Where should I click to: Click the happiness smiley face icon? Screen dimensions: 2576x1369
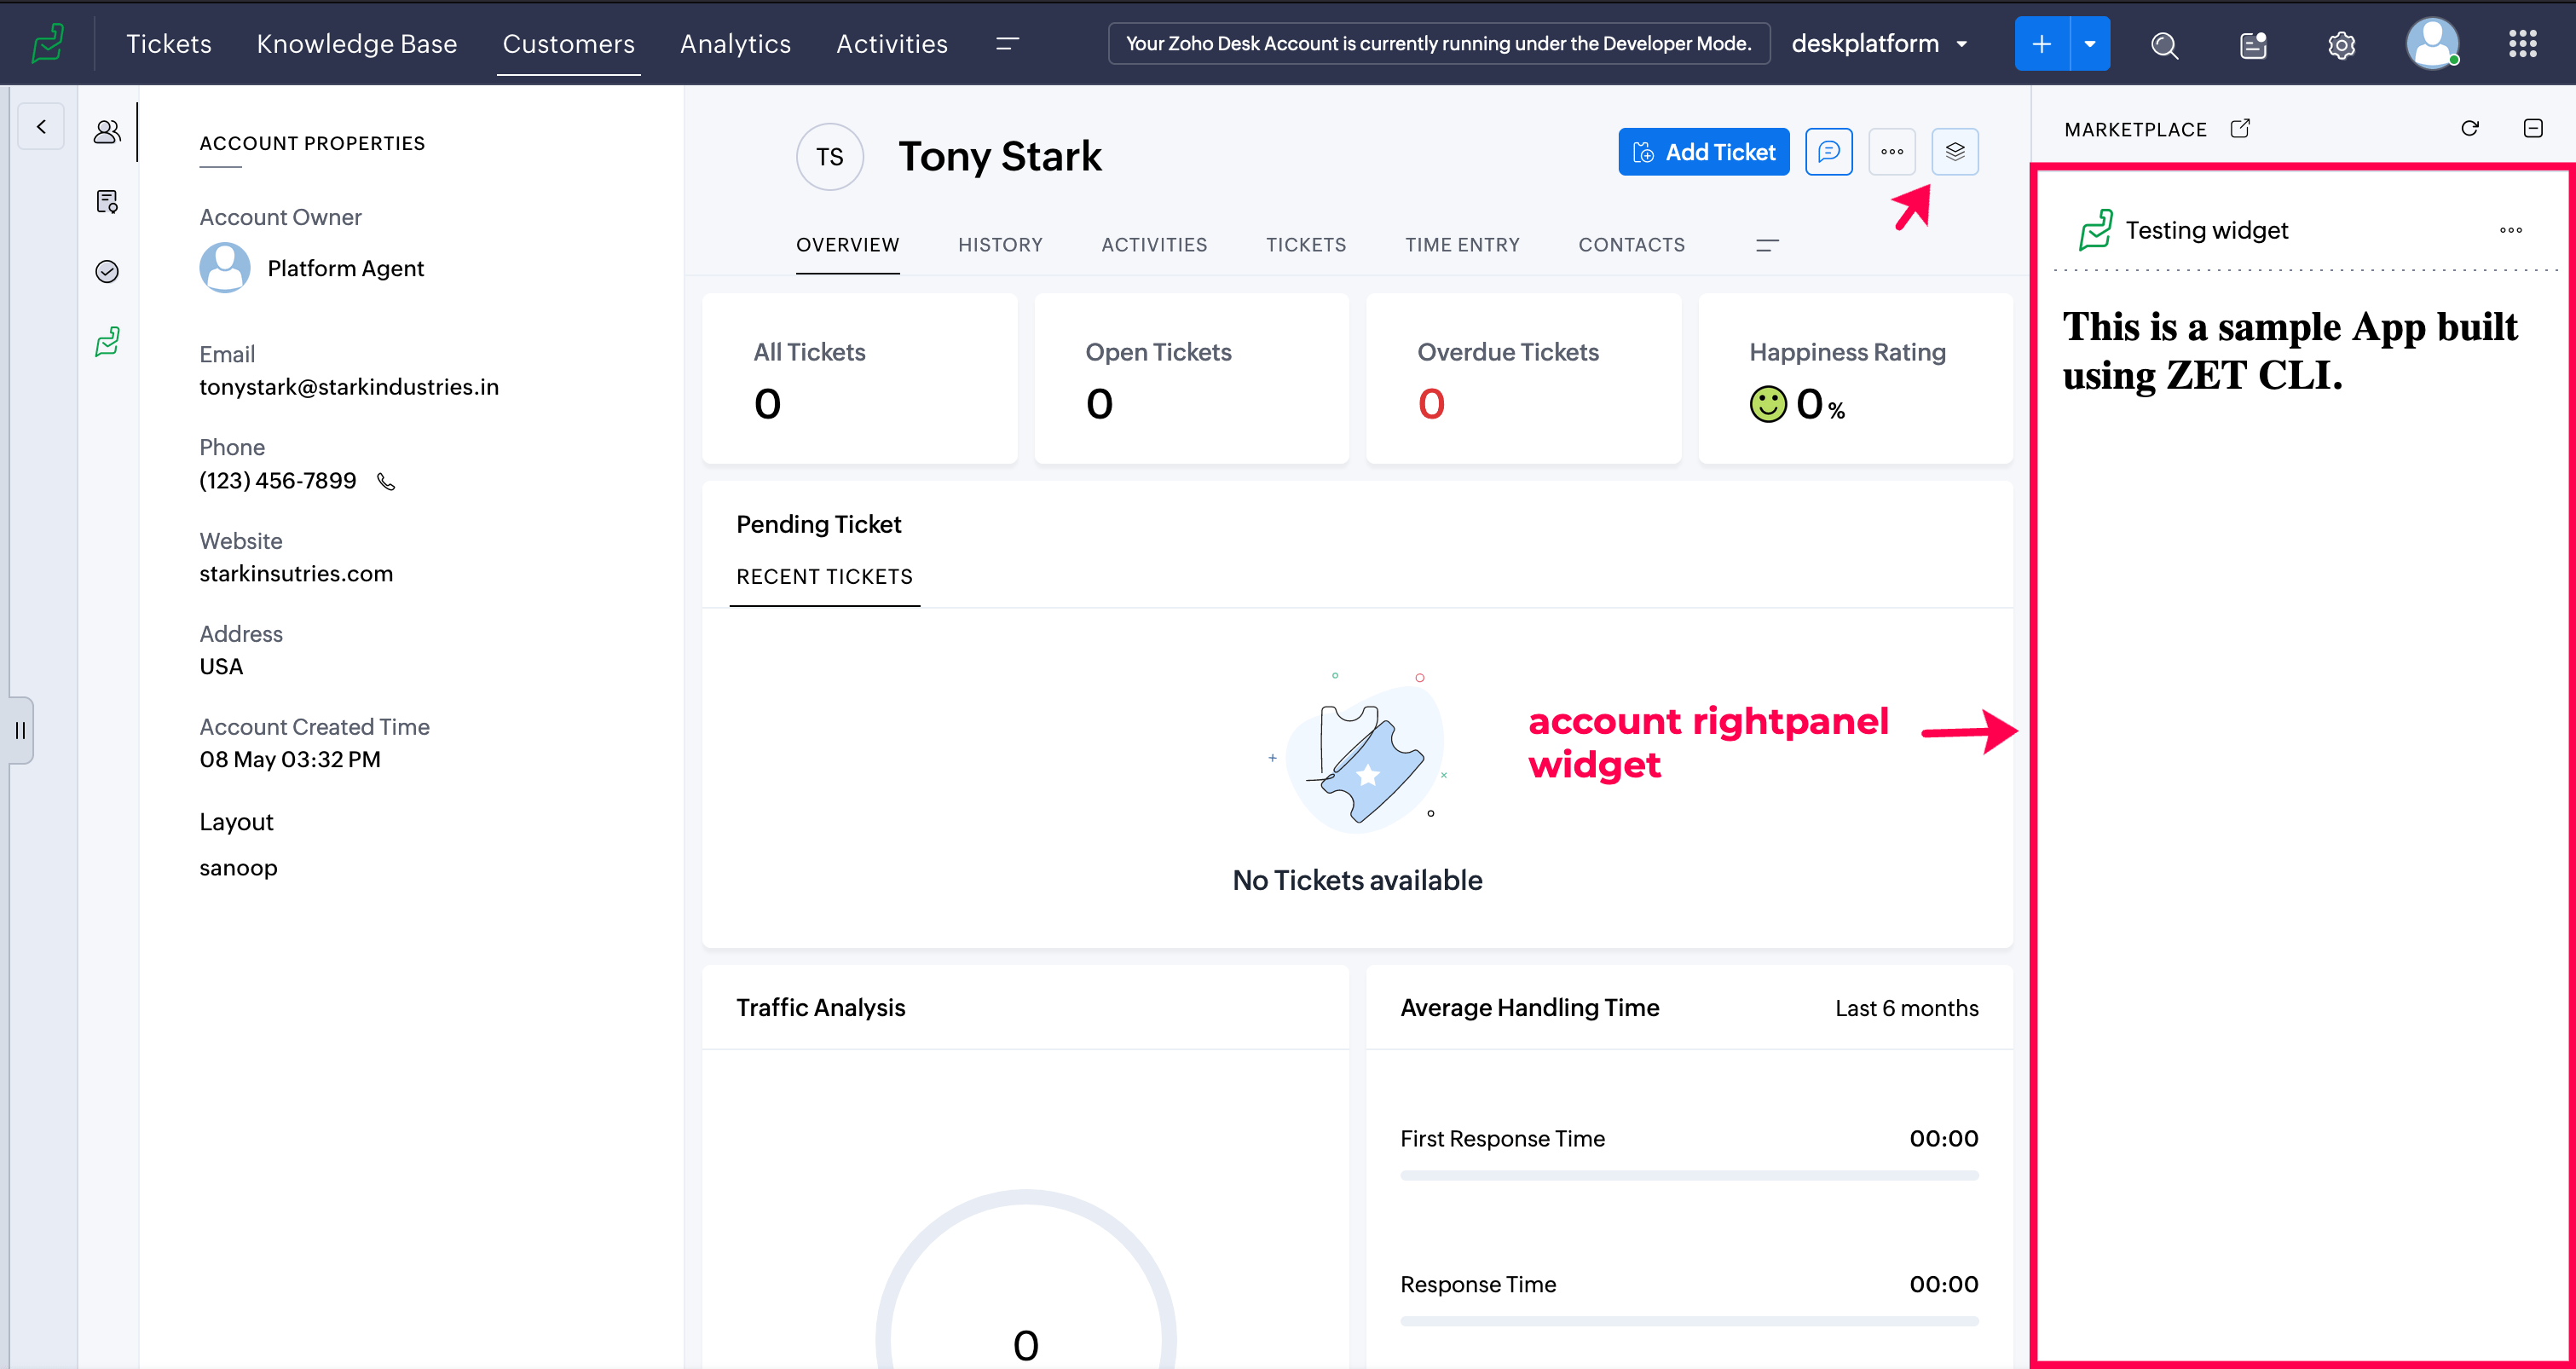point(1767,404)
